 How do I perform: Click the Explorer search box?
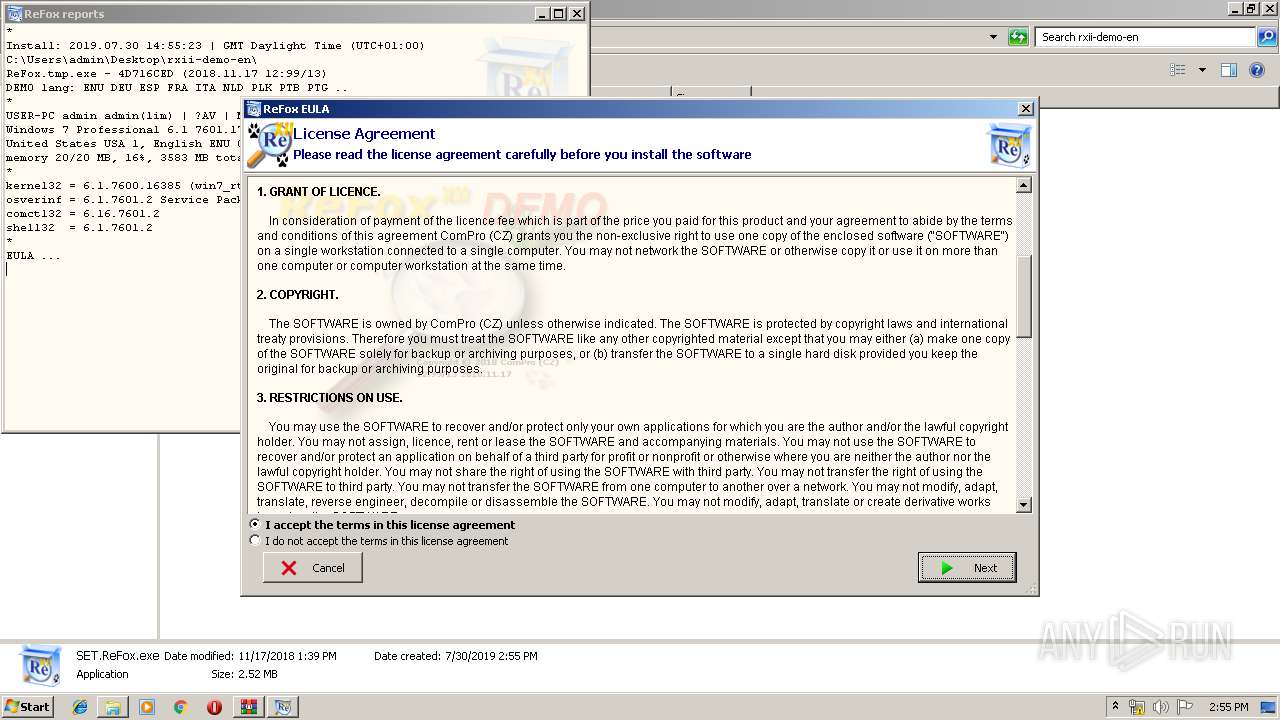point(1144,37)
